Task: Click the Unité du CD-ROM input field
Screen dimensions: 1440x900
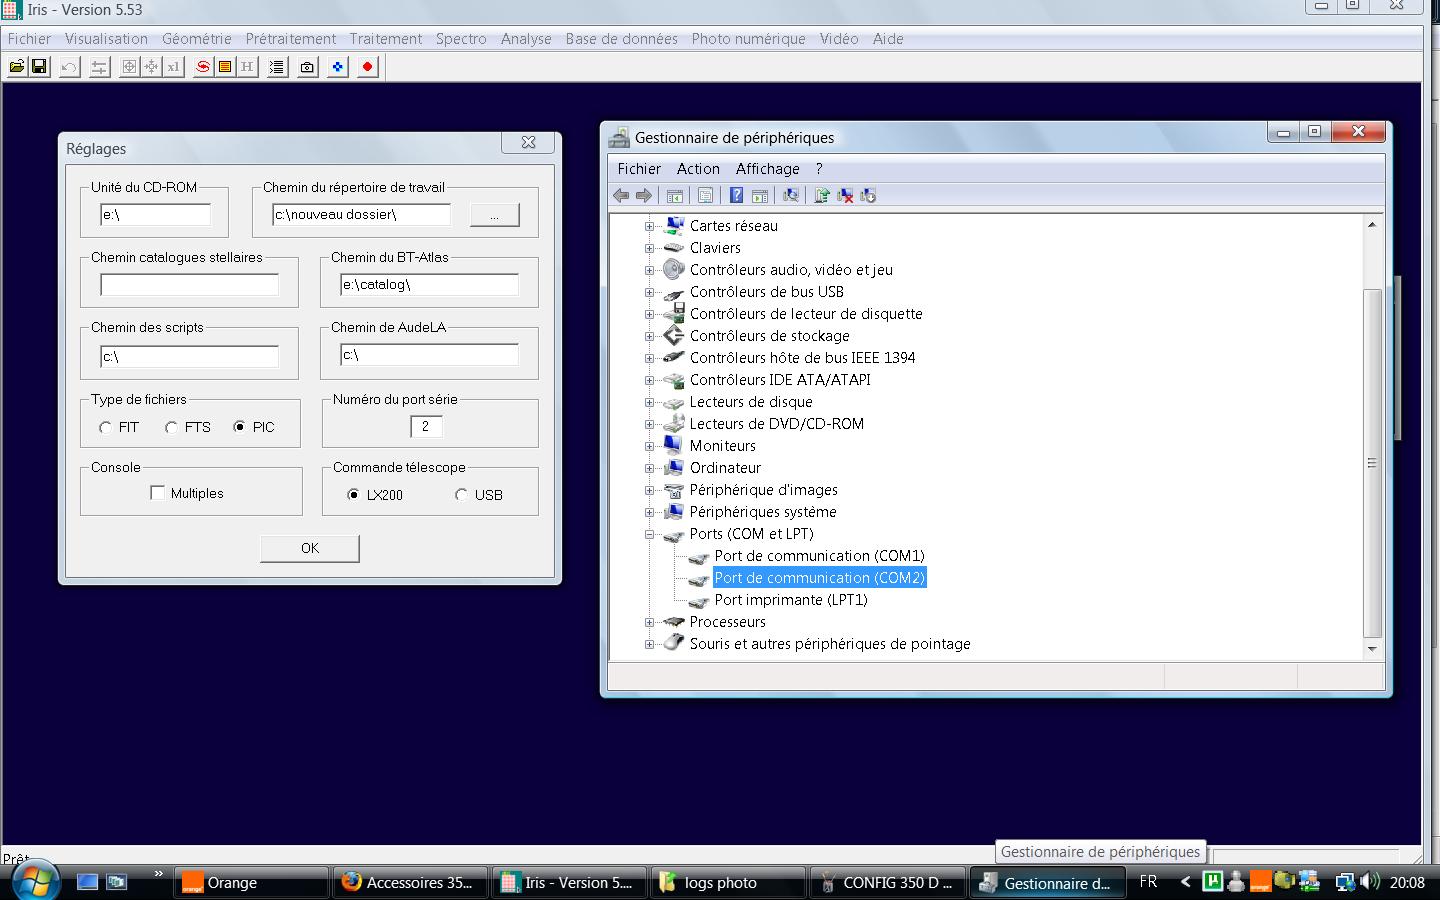Action: (156, 215)
